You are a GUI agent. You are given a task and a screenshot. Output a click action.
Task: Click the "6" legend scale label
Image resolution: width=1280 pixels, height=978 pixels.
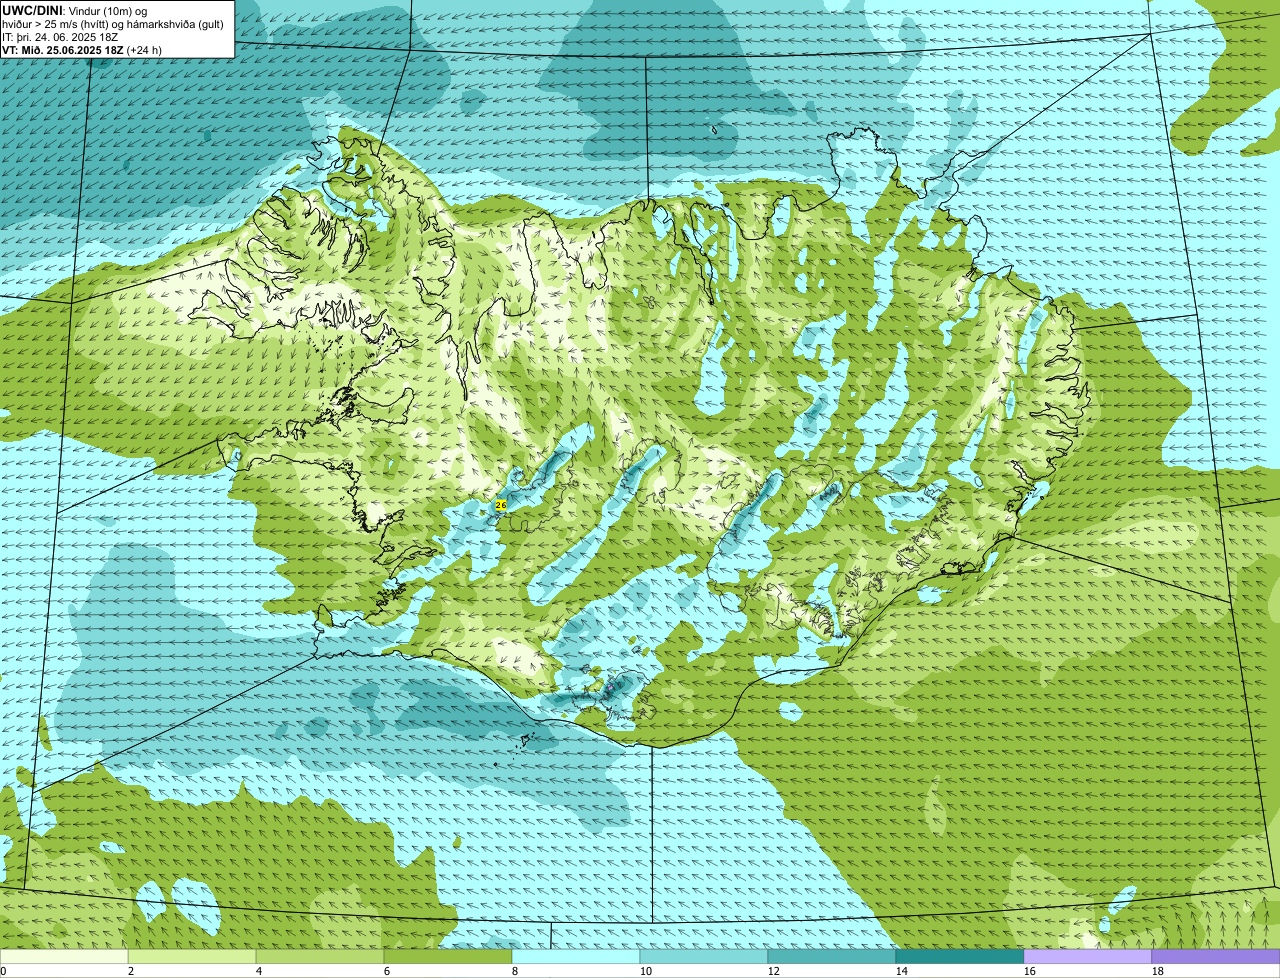387,971
